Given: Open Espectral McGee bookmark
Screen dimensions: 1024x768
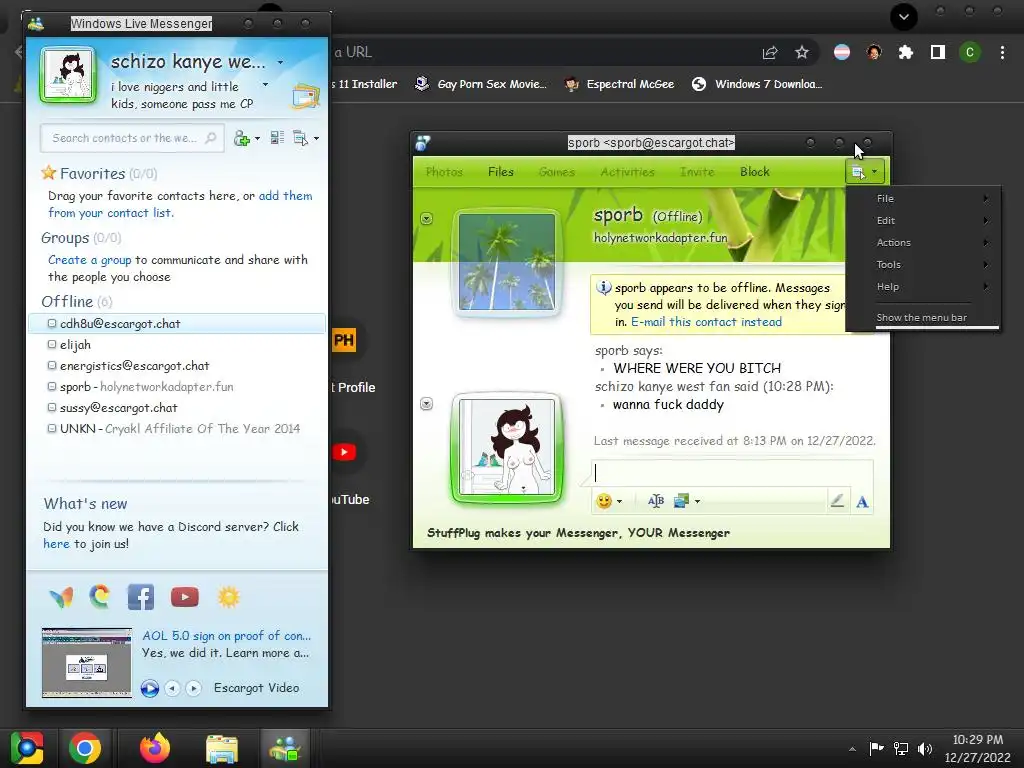Looking at the screenshot, I should [x=619, y=84].
